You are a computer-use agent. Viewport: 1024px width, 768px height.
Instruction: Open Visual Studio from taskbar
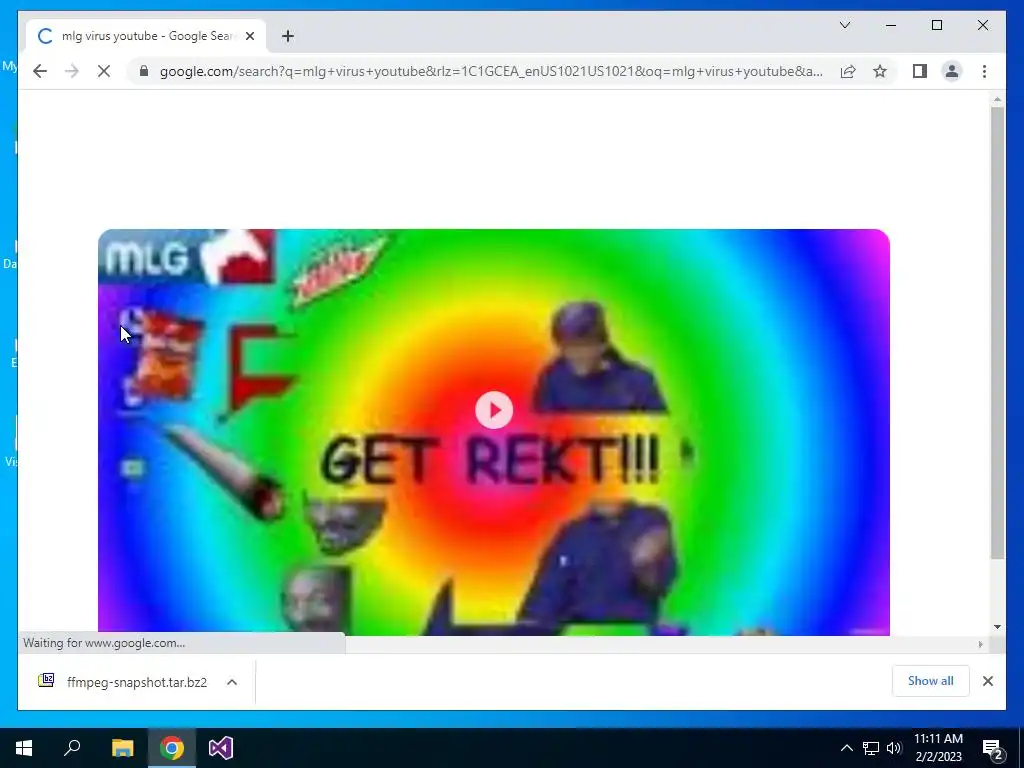(x=221, y=748)
